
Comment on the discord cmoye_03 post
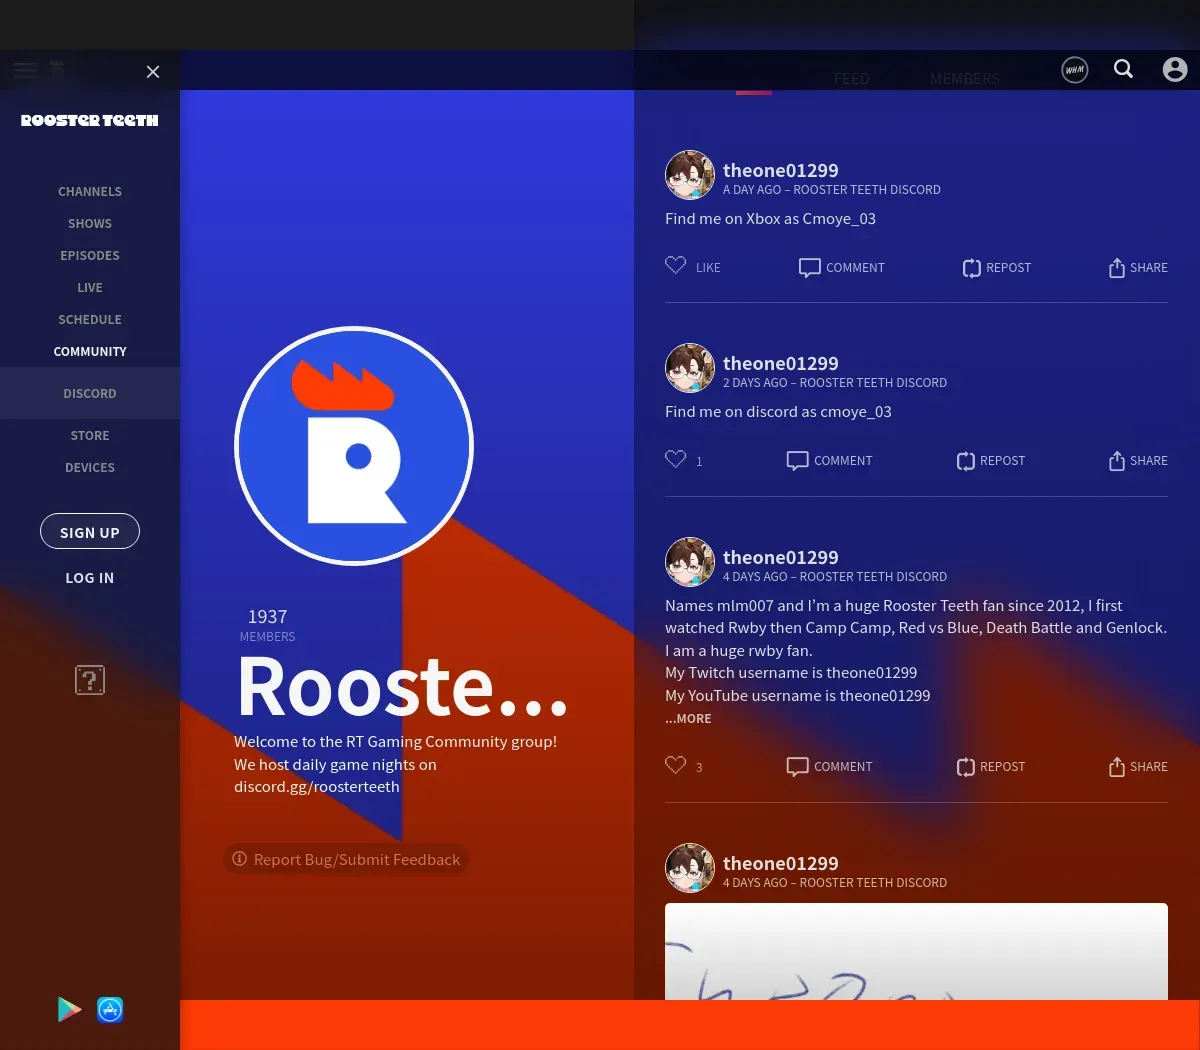pyautogui.click(x=830, y=460)
